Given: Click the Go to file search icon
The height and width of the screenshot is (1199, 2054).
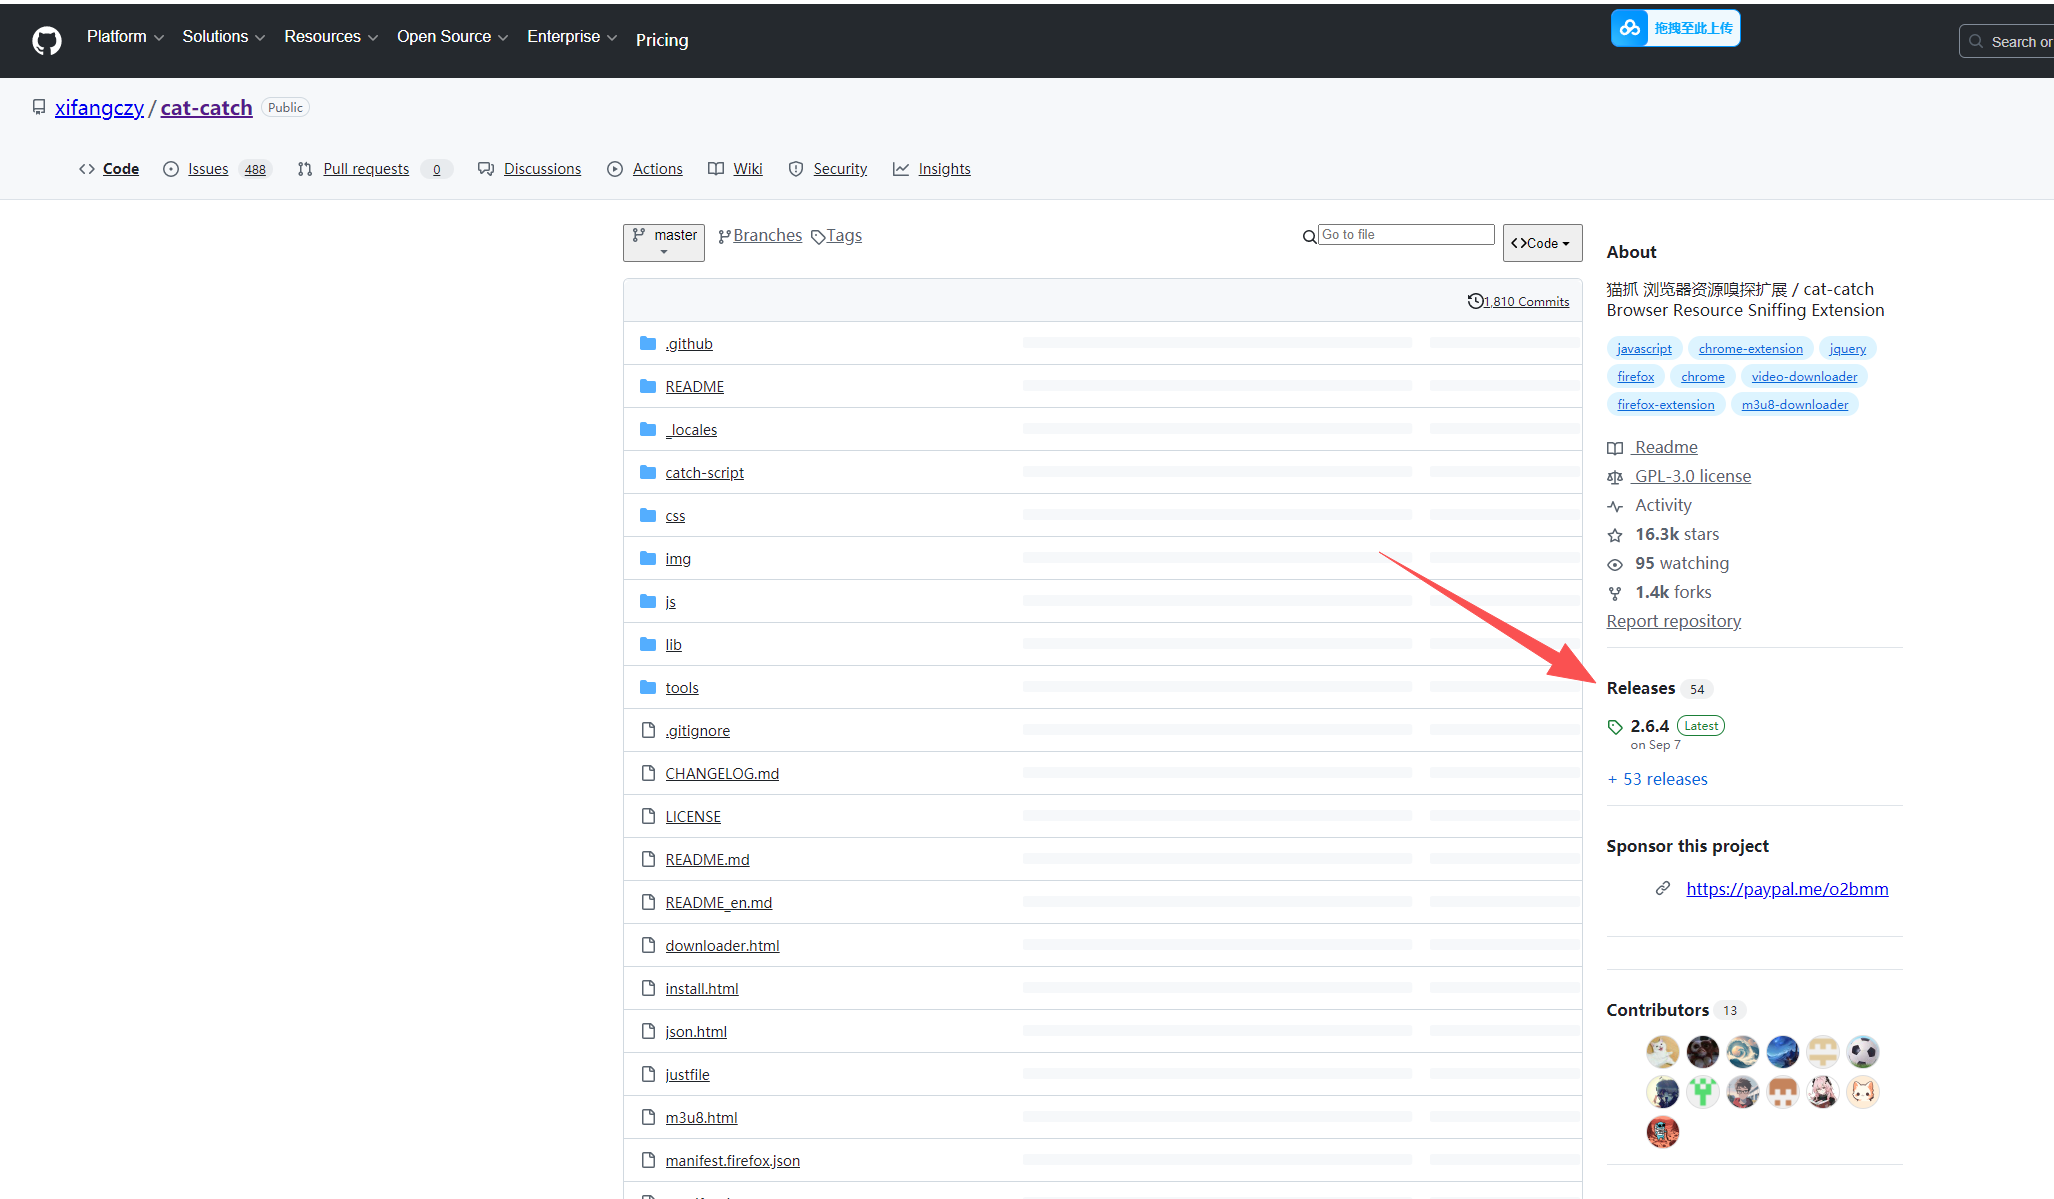Looking at the screenshot, I should (x=1309, y=237).
